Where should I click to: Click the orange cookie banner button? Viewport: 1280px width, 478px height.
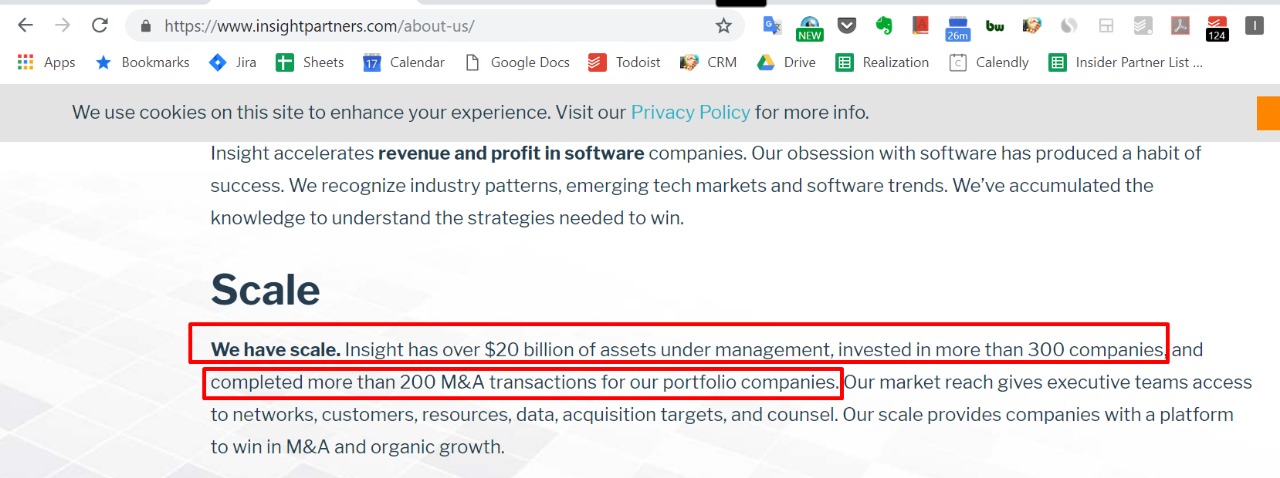click(1268, 113)
